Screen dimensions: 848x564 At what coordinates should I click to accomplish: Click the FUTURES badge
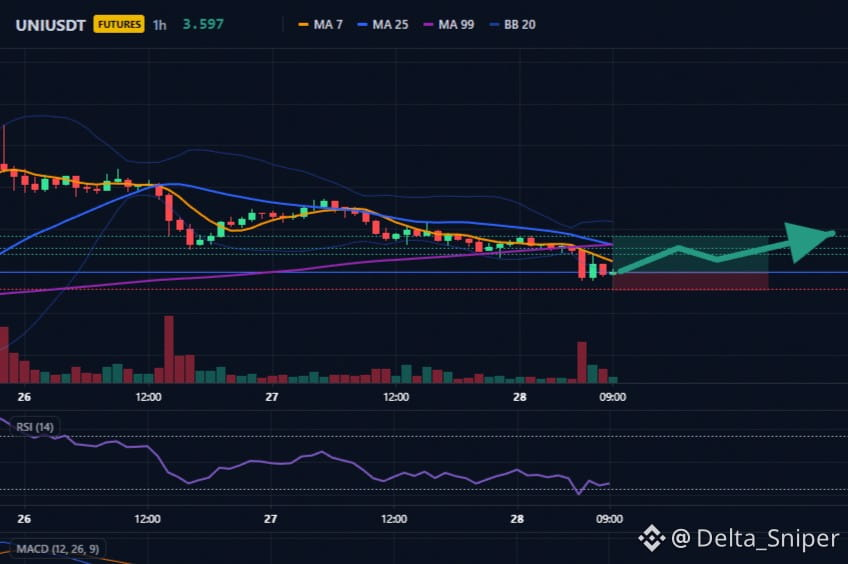[119, 24]
